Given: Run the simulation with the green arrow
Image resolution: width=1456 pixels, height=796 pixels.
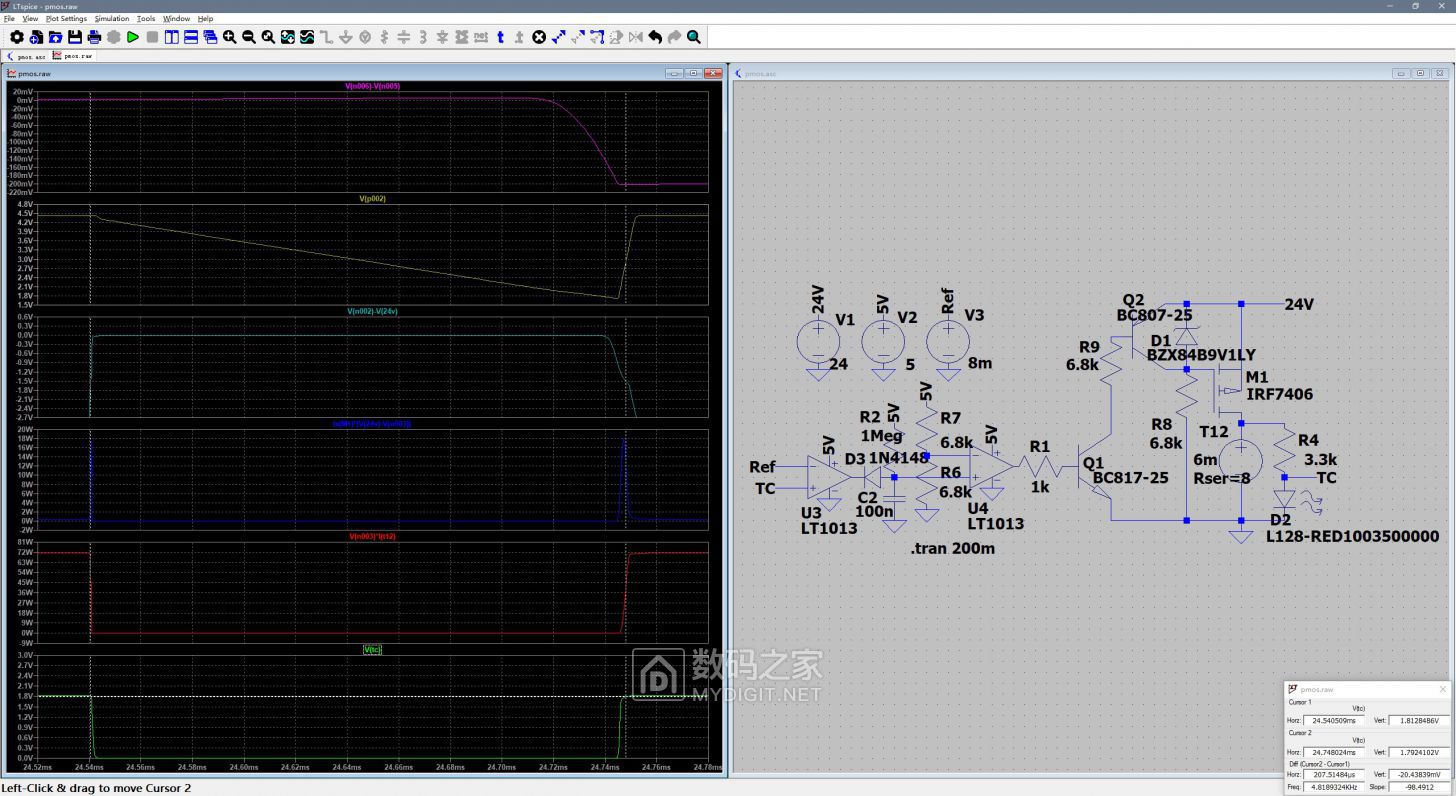Looking at the screenshot, I should pos(133,37).
